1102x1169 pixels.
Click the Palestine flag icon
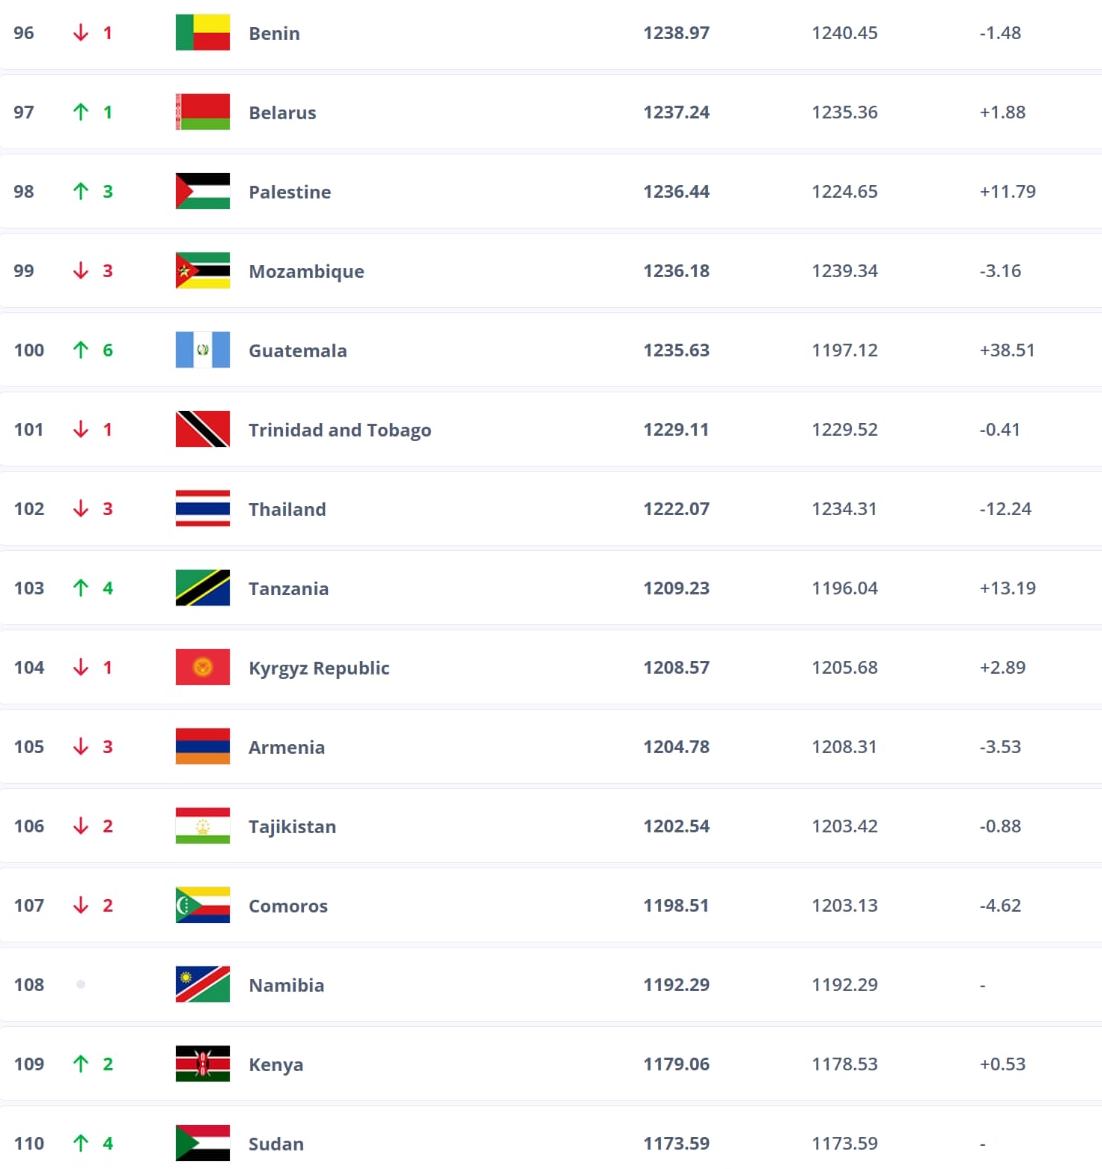(203, 192)
